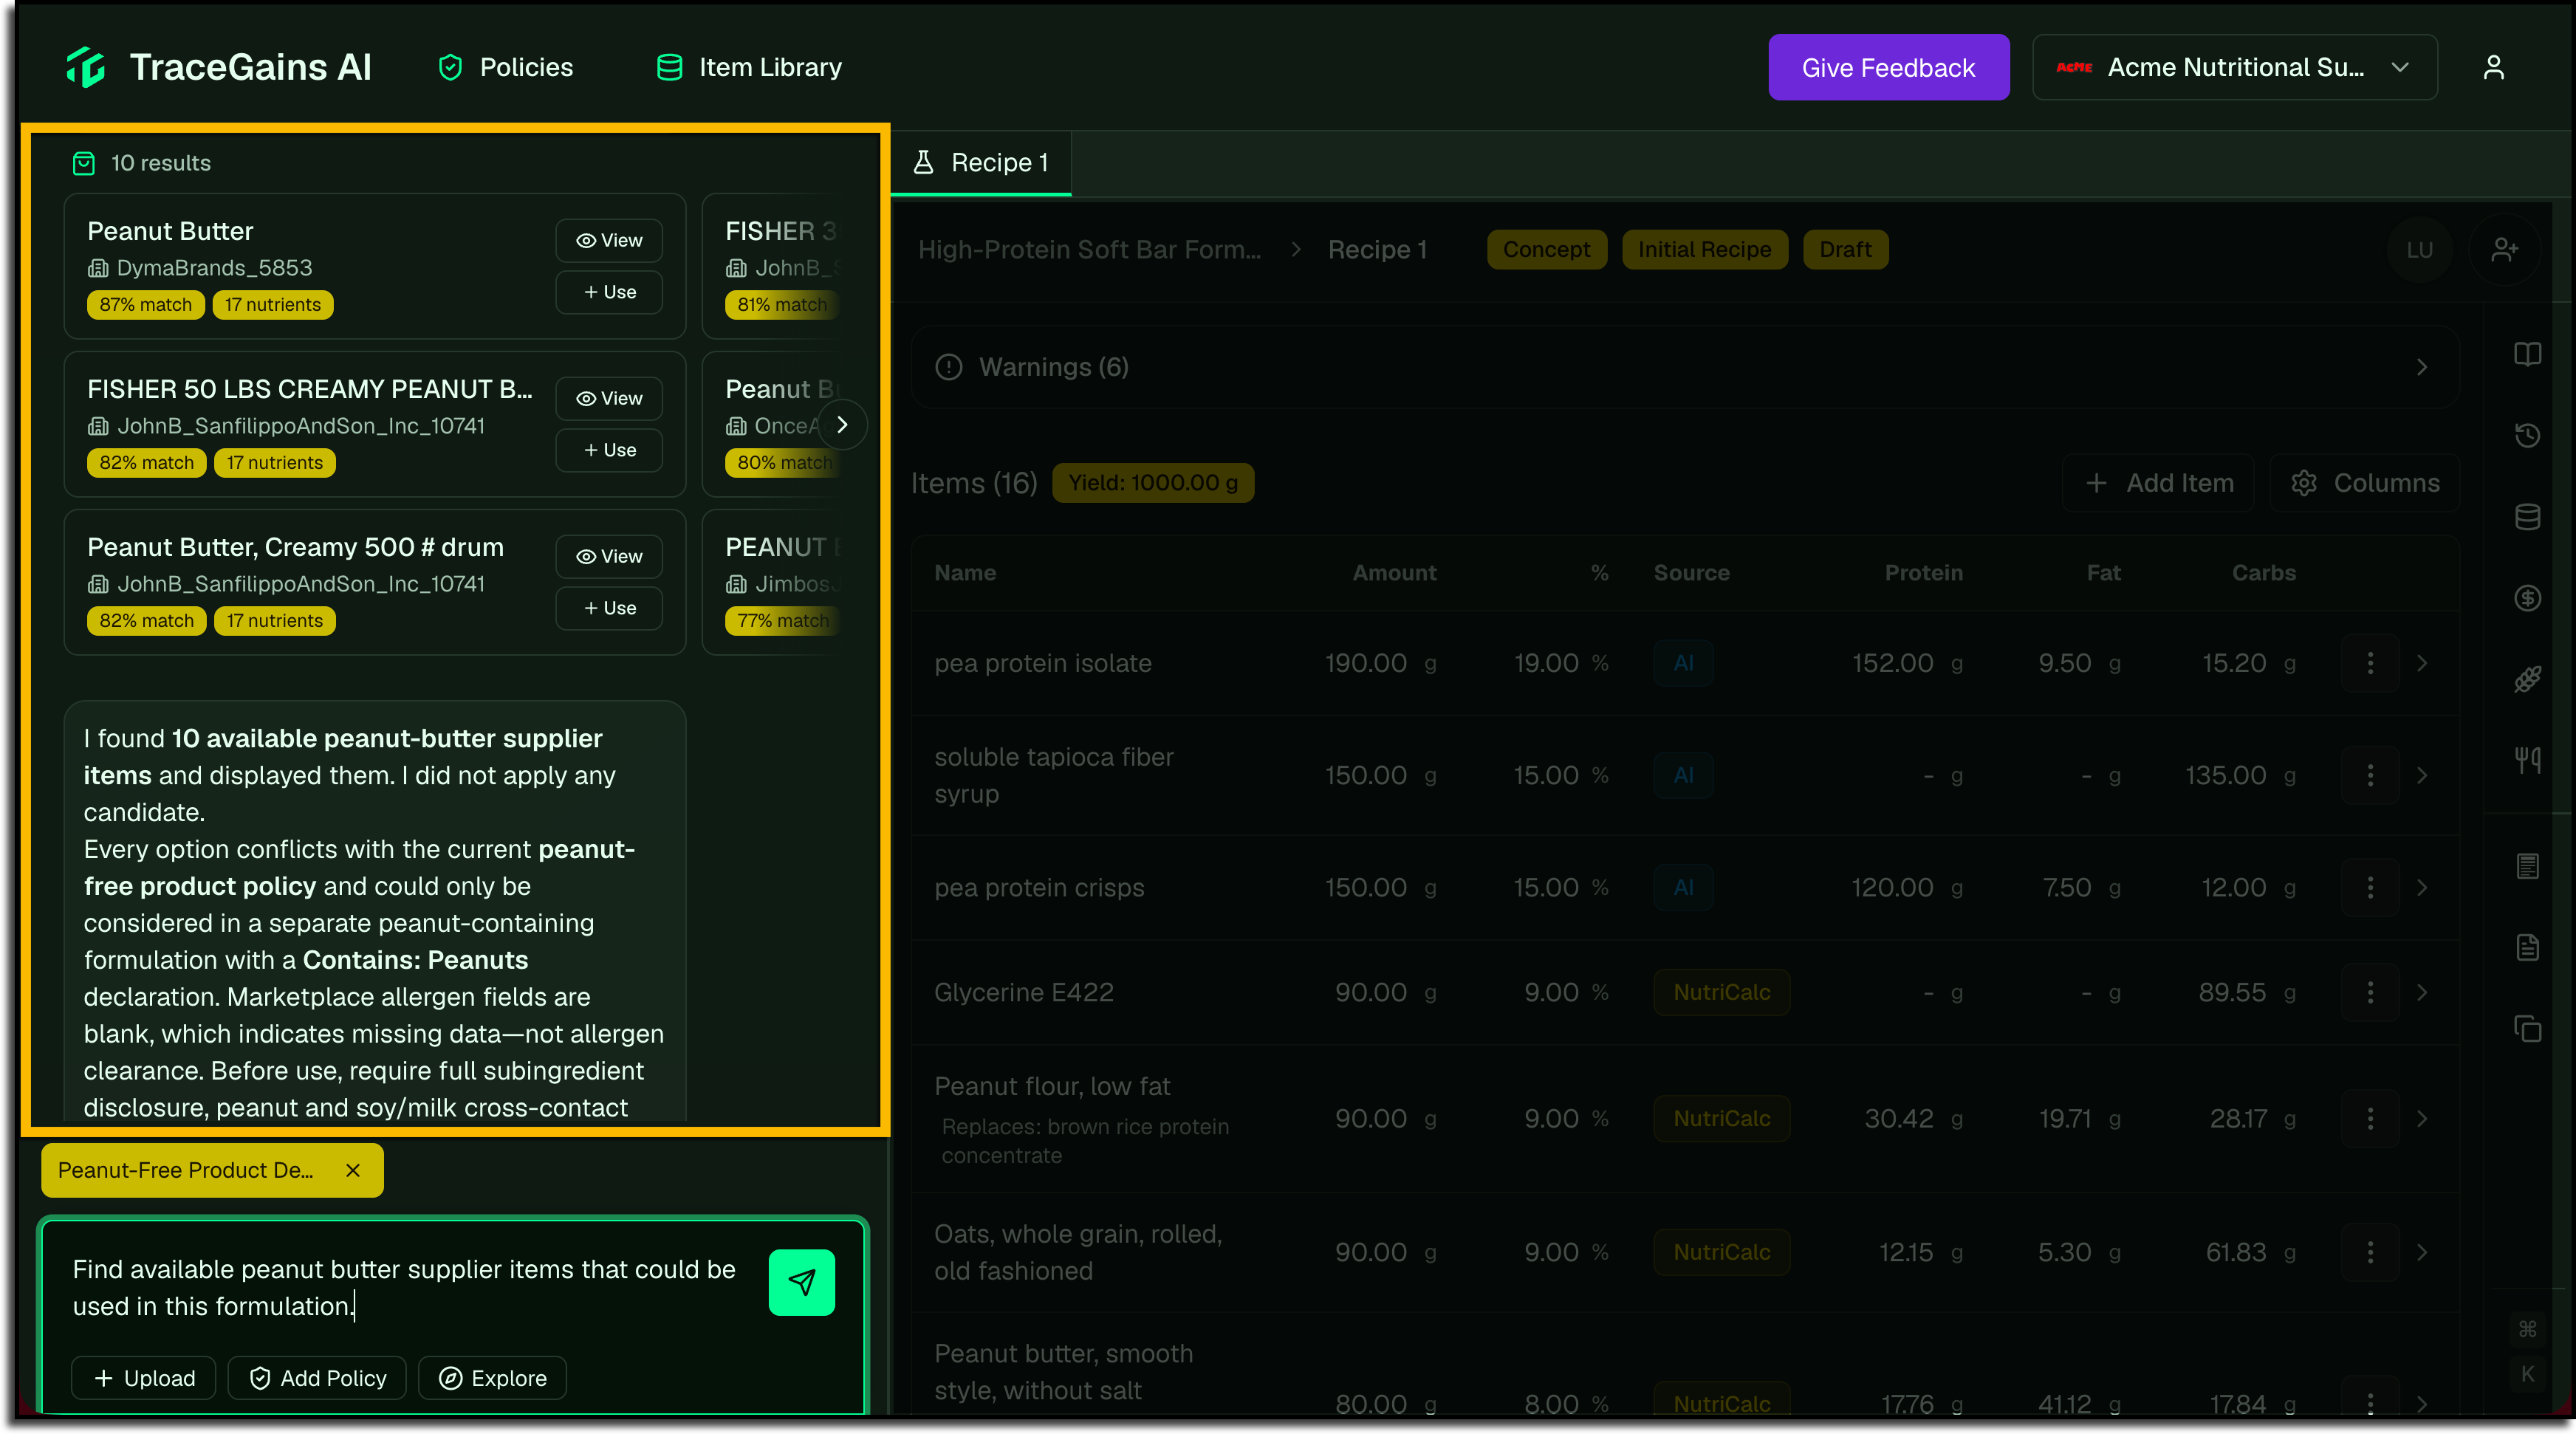Image resolution: width=2576 pixels, height=1434 pixels.
Task: Open row menu for pea protein crisps
Action: pos(2370,887)
